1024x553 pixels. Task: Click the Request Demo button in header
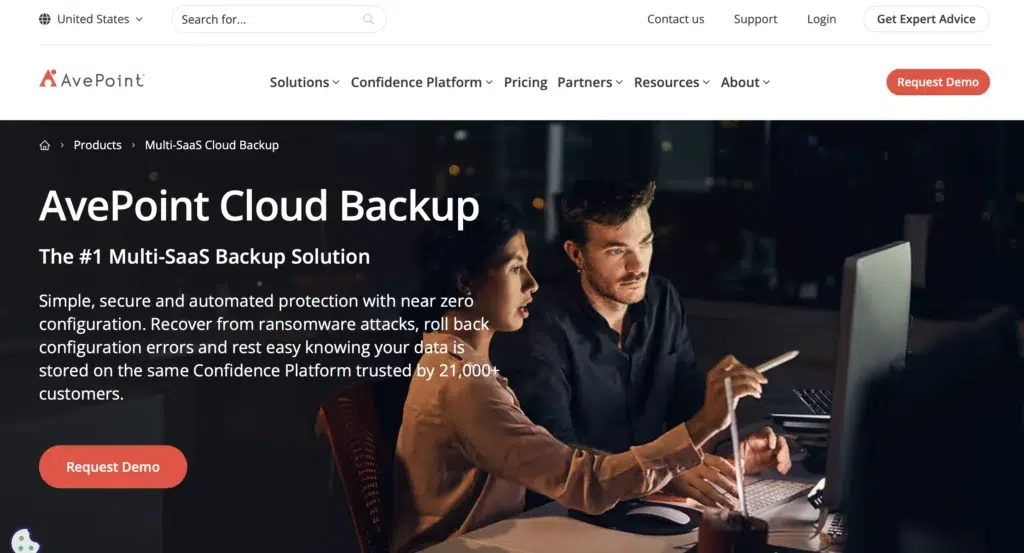pyautogui.click(x=937, y=82)
